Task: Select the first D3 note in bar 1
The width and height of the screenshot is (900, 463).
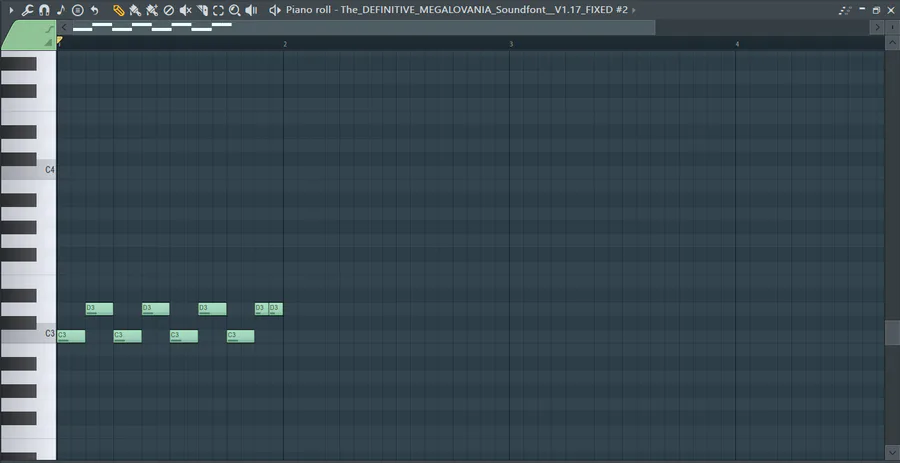Action: [x=99, y=309]
